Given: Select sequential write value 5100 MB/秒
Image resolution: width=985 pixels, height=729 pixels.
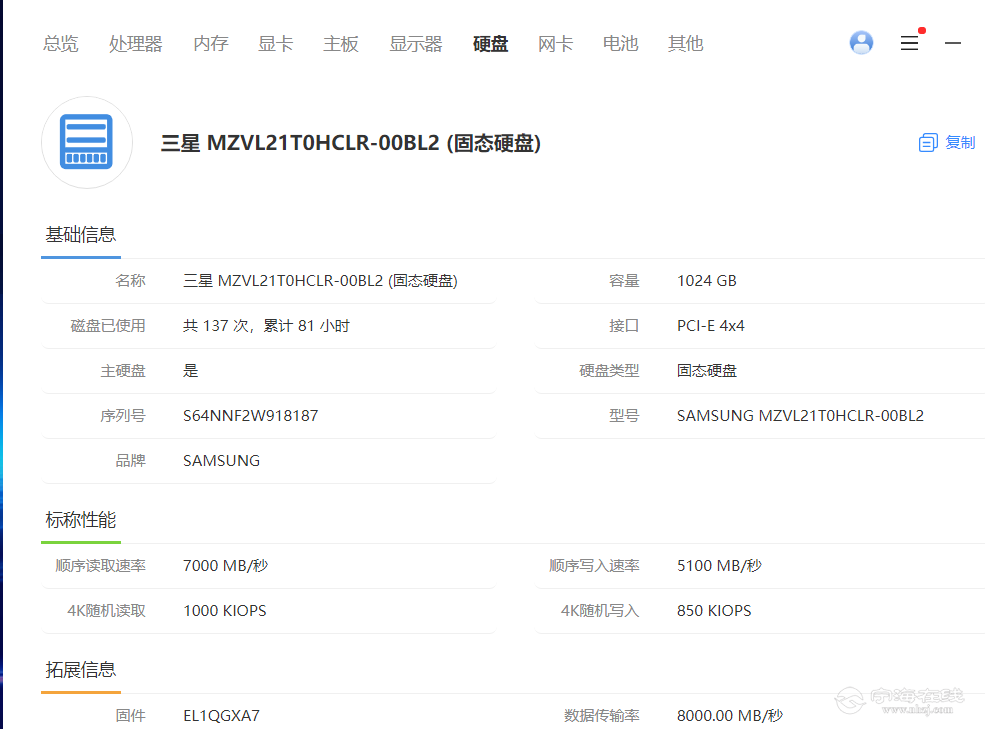Looking at the screenshot, I should click(x=719, y=566).
